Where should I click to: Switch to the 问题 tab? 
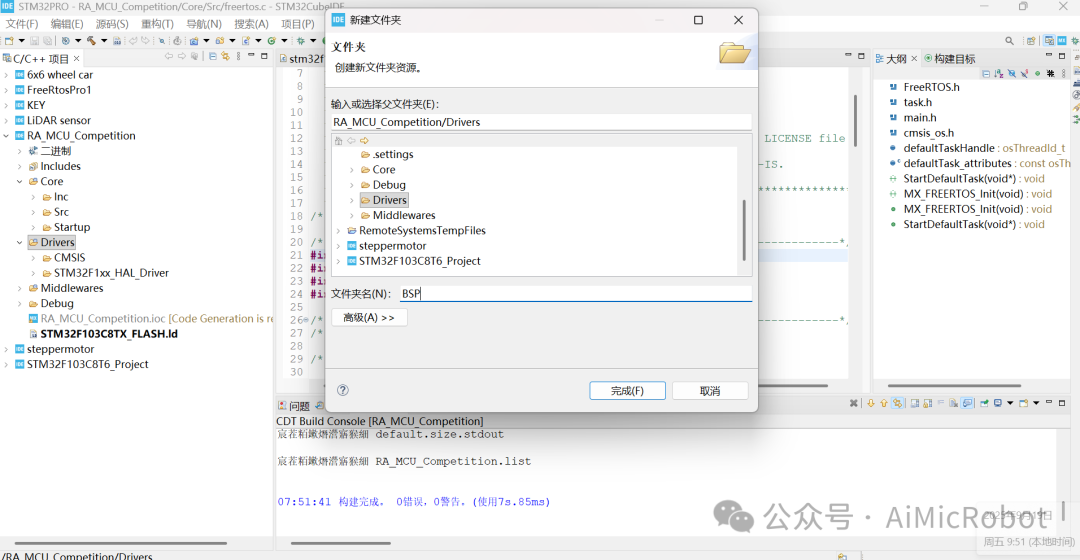point(294,406)
